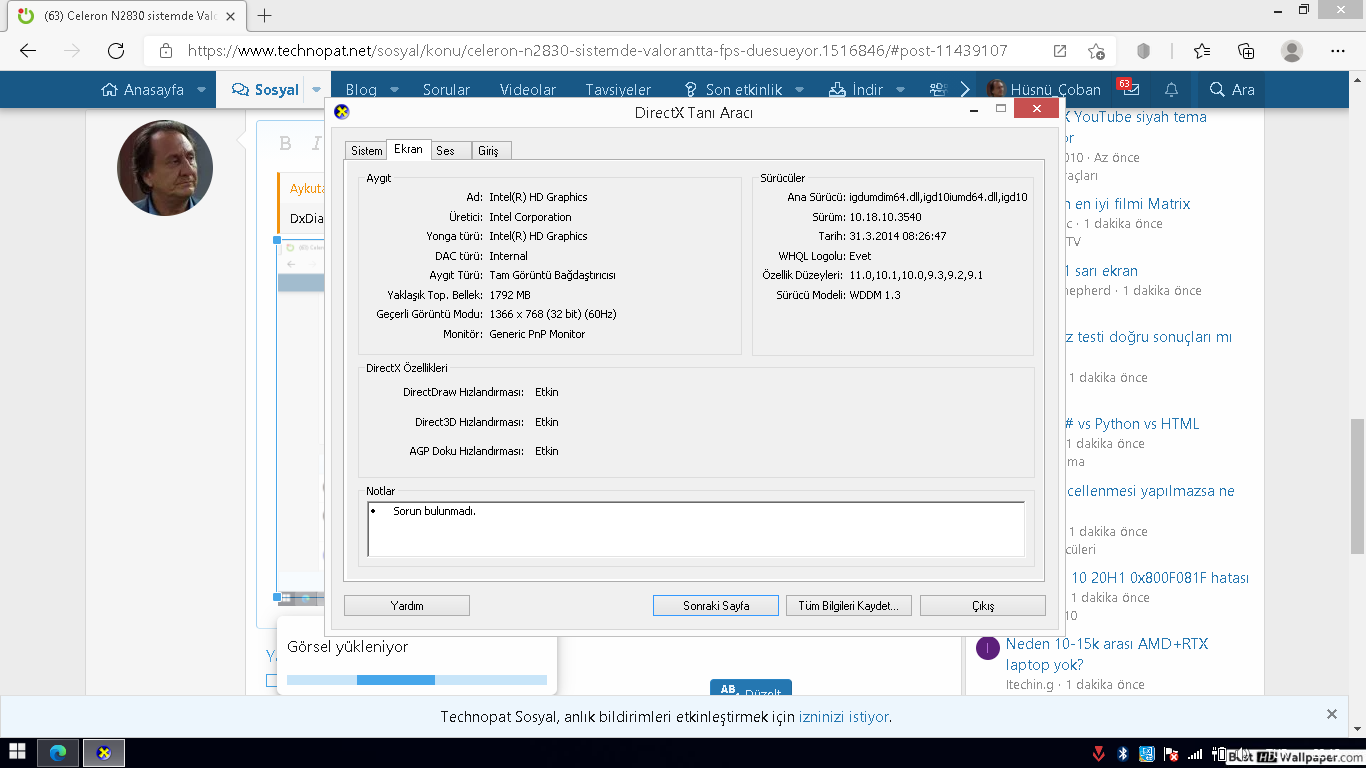Expand the Anasayfa dropdown arrow

tap(201, 89)
